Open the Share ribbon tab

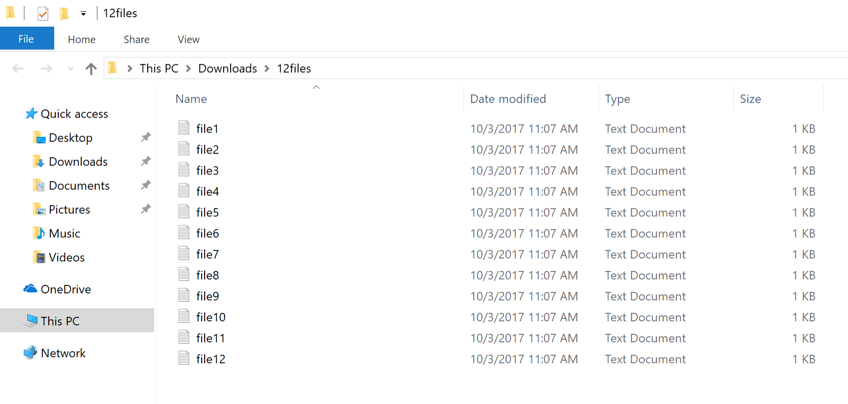point(136,39)
